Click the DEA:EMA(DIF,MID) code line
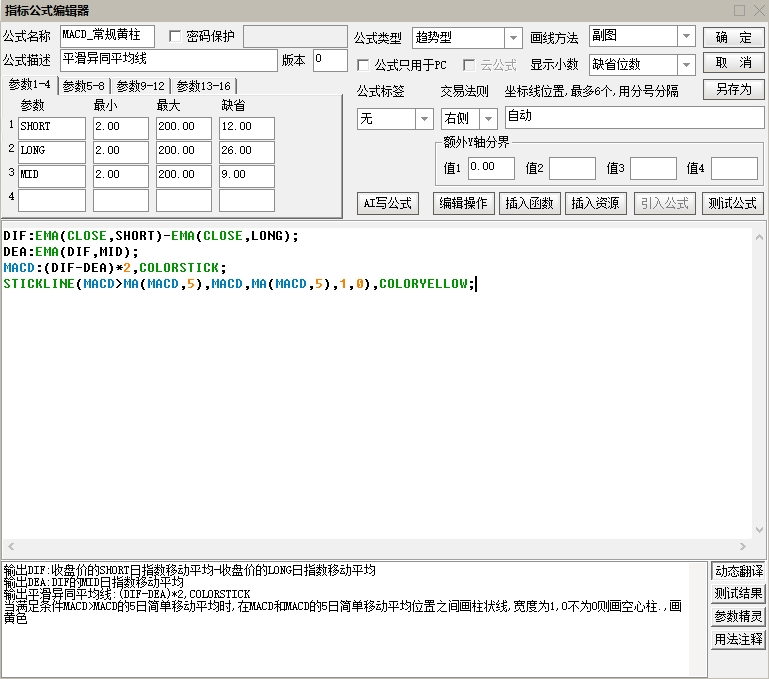The width and height of the screenshot is (769, 679). pos(71,252)
